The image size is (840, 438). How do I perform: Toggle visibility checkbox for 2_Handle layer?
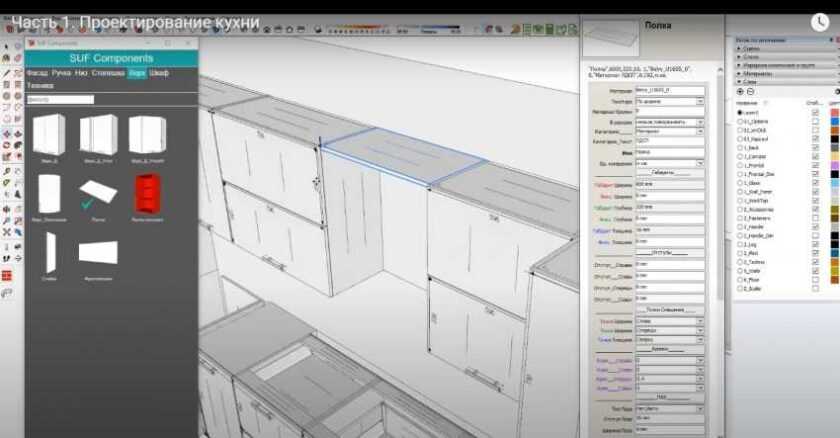click(x=815, y=226)
